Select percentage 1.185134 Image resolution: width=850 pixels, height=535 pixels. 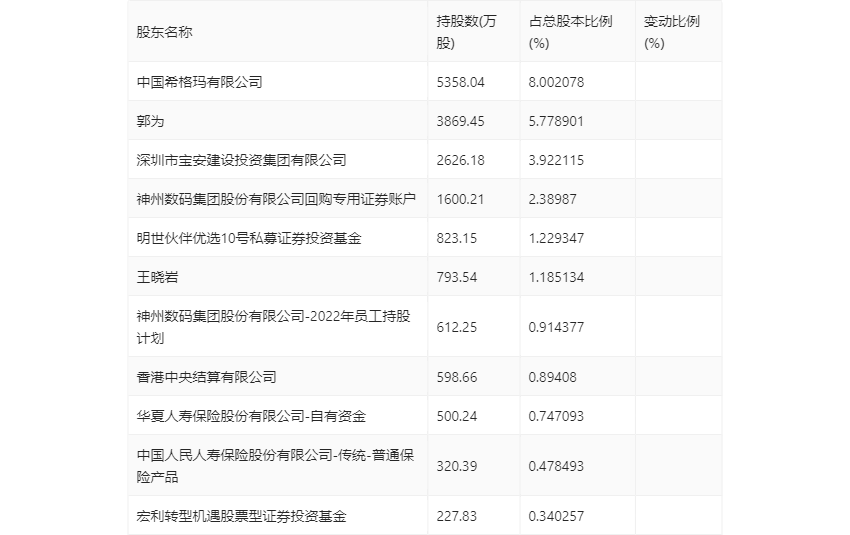click(556, 277)
